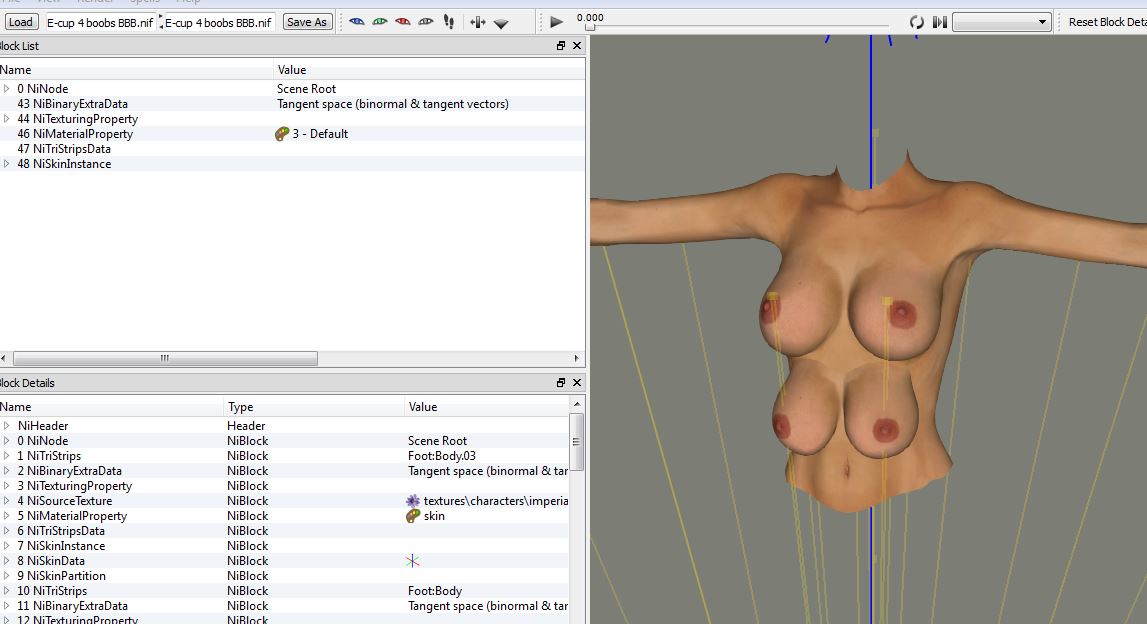
Task: Click the texture flower icon for NiSourceTexture
Action: point(413,501)
